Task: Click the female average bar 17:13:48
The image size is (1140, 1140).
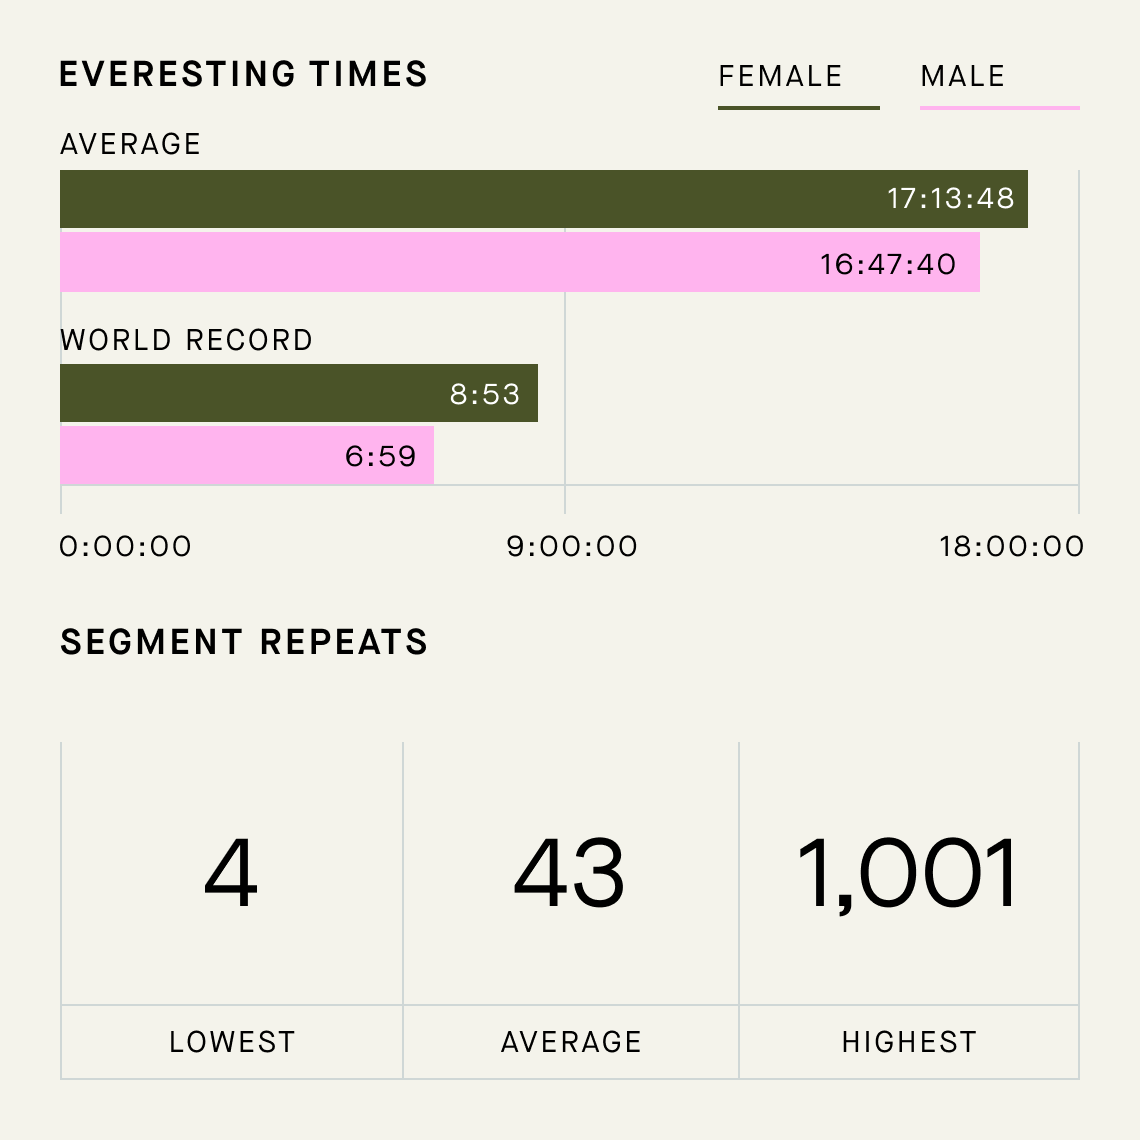Action: coord(544,199)
